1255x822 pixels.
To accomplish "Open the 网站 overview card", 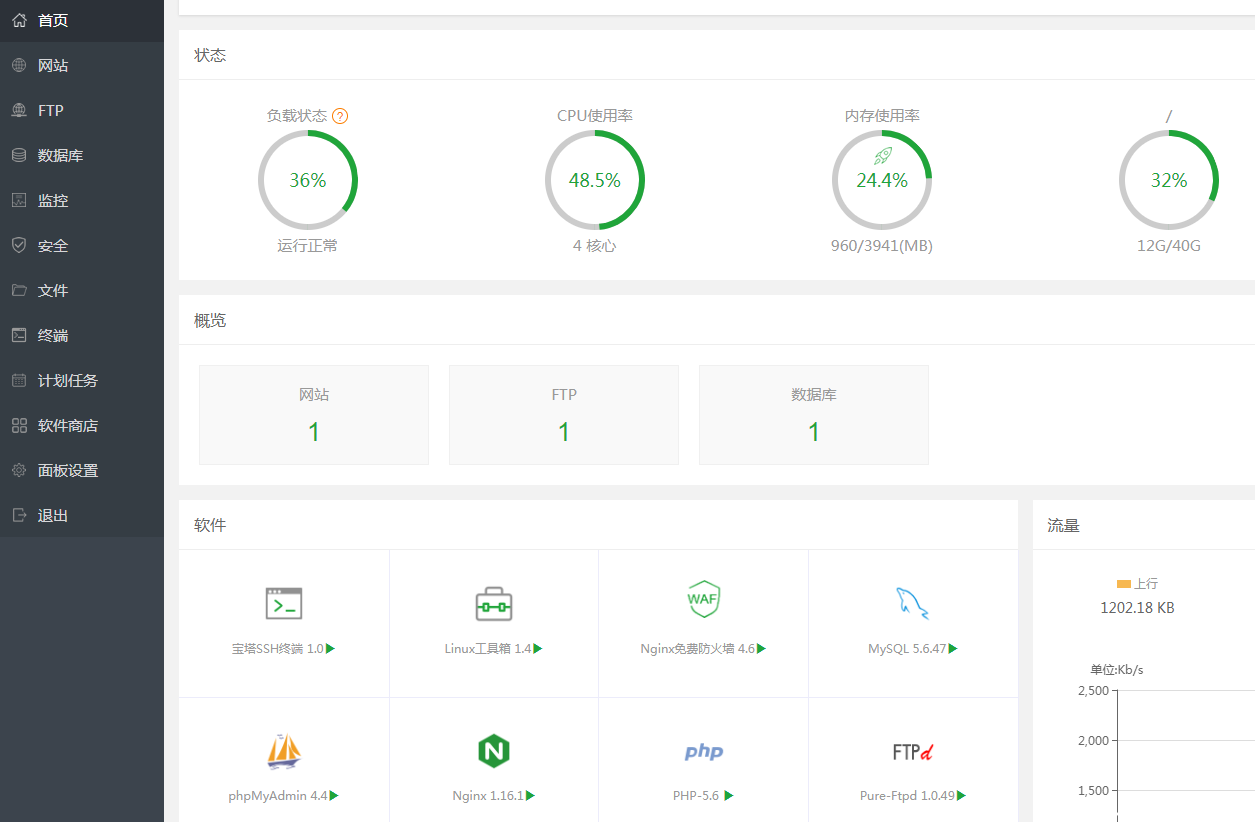I will coord(314,415).
